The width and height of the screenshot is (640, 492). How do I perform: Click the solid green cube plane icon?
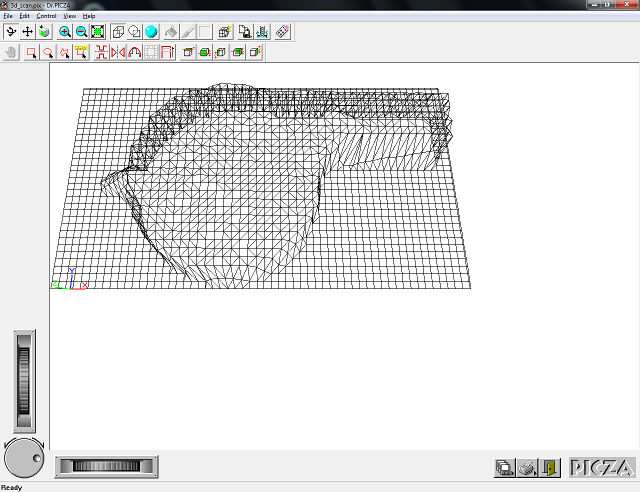coord(204,52)
